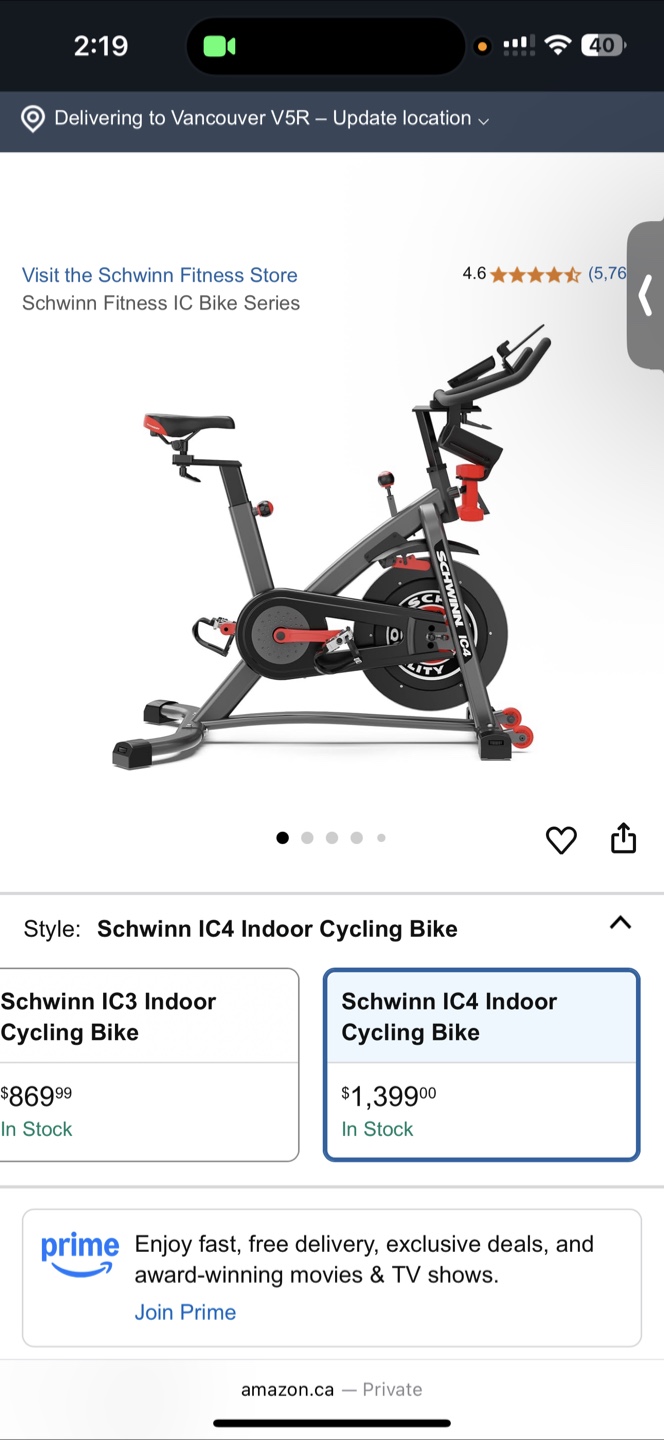Select Schwinn IC3 Indoor Cycling Bike style
Image resolution: width=664 pixels, height=1440 pixels.
[148, 1065]
